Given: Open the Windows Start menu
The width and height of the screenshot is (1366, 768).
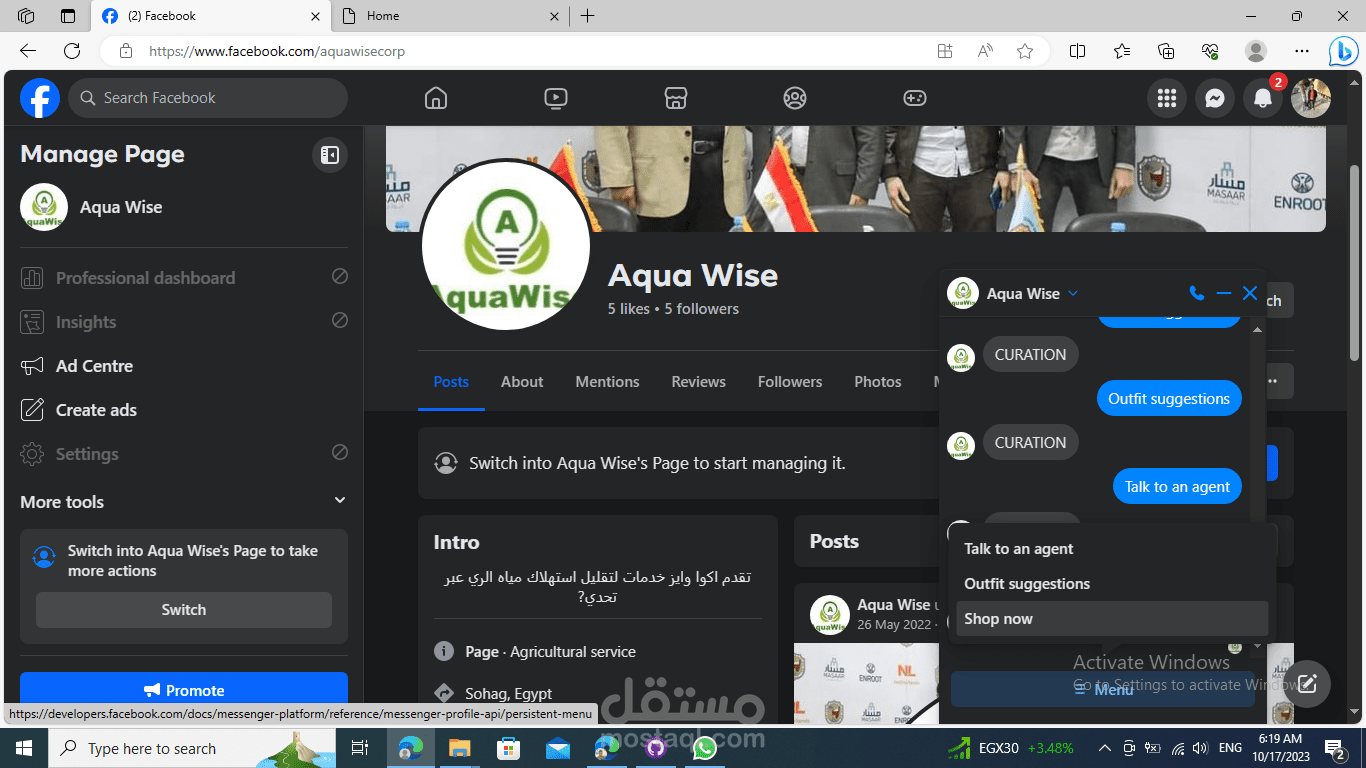Looking at the screenshot, I should [x=24, y=748].
